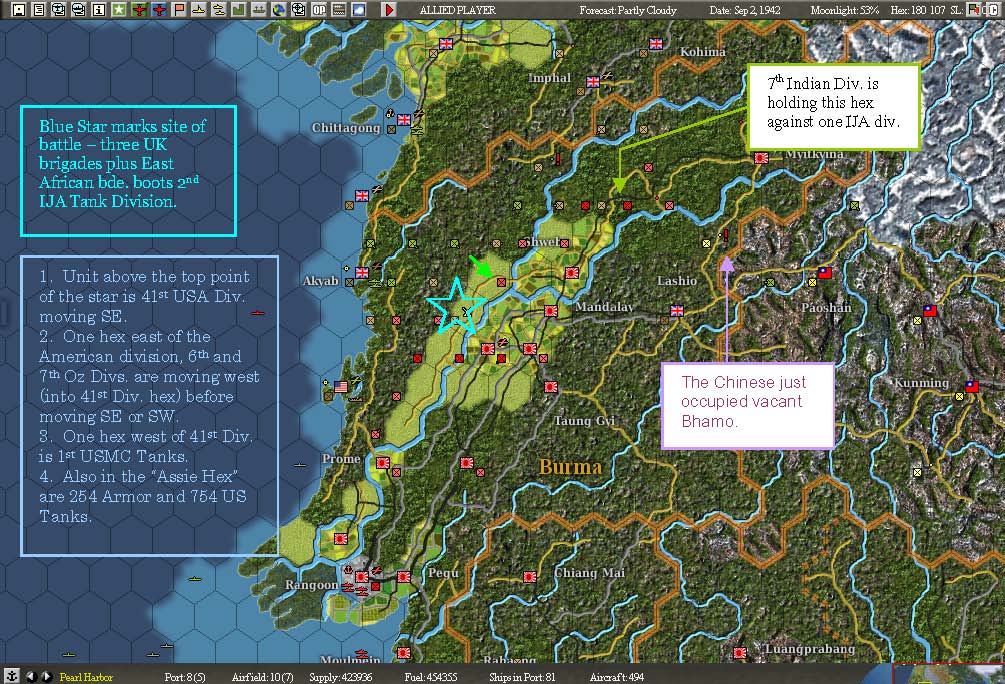This screenshot has width=1005, height=684.
Task: Open the document list icon in toolbar
Action: click(39, 10)
